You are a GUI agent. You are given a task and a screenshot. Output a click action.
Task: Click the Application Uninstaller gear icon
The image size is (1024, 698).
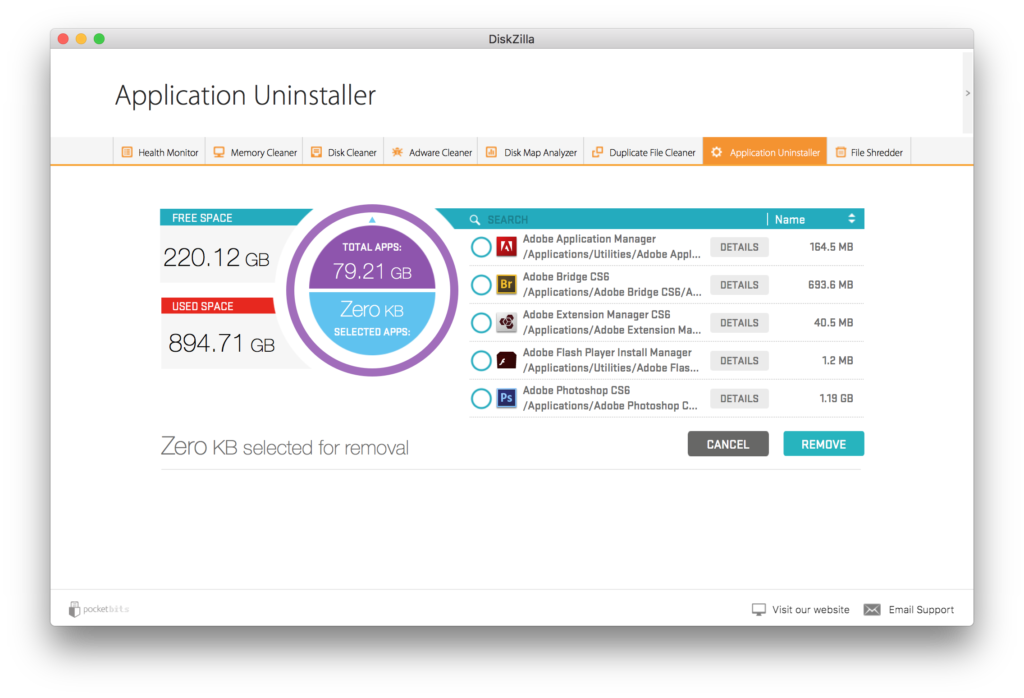click(716, 152)
